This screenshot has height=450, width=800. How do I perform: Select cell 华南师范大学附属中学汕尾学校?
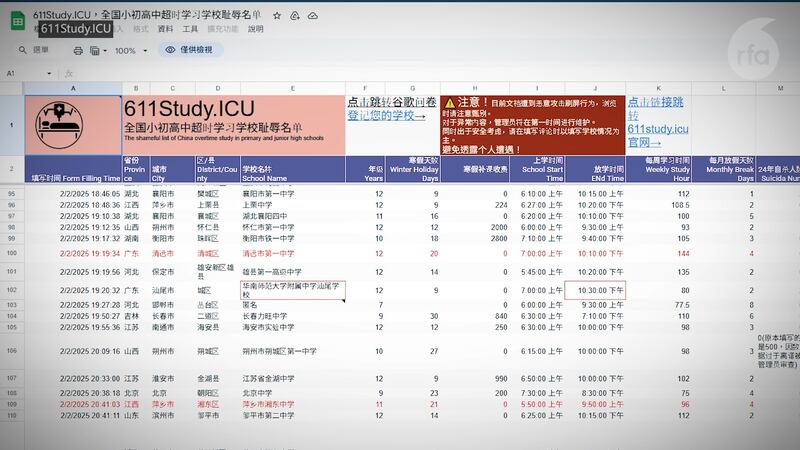pos(293,290)
